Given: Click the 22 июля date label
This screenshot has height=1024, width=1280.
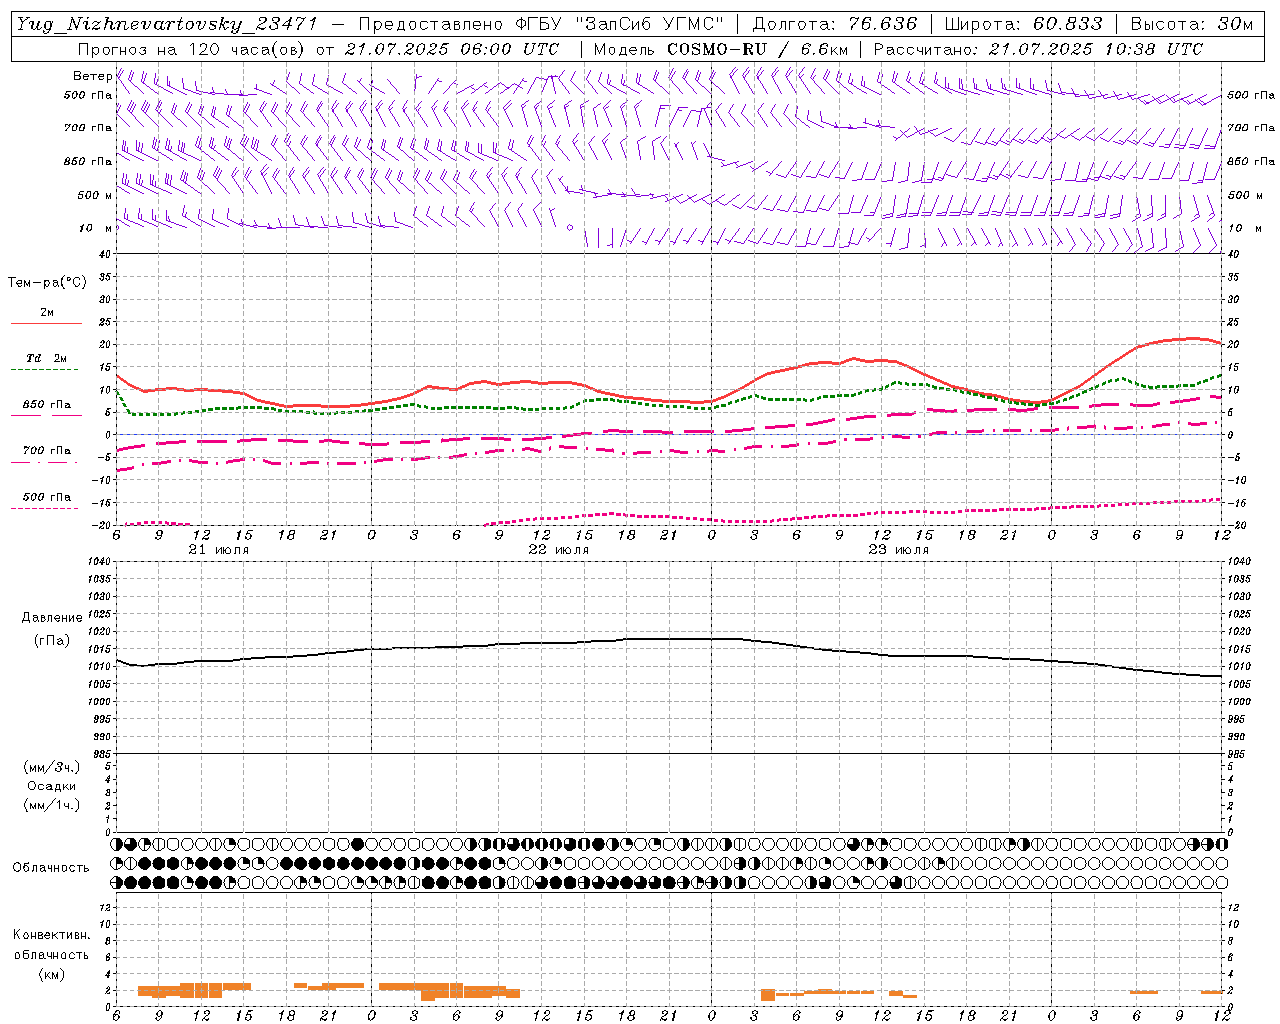Looking at the screenshot, I should [x=559, y=550].
